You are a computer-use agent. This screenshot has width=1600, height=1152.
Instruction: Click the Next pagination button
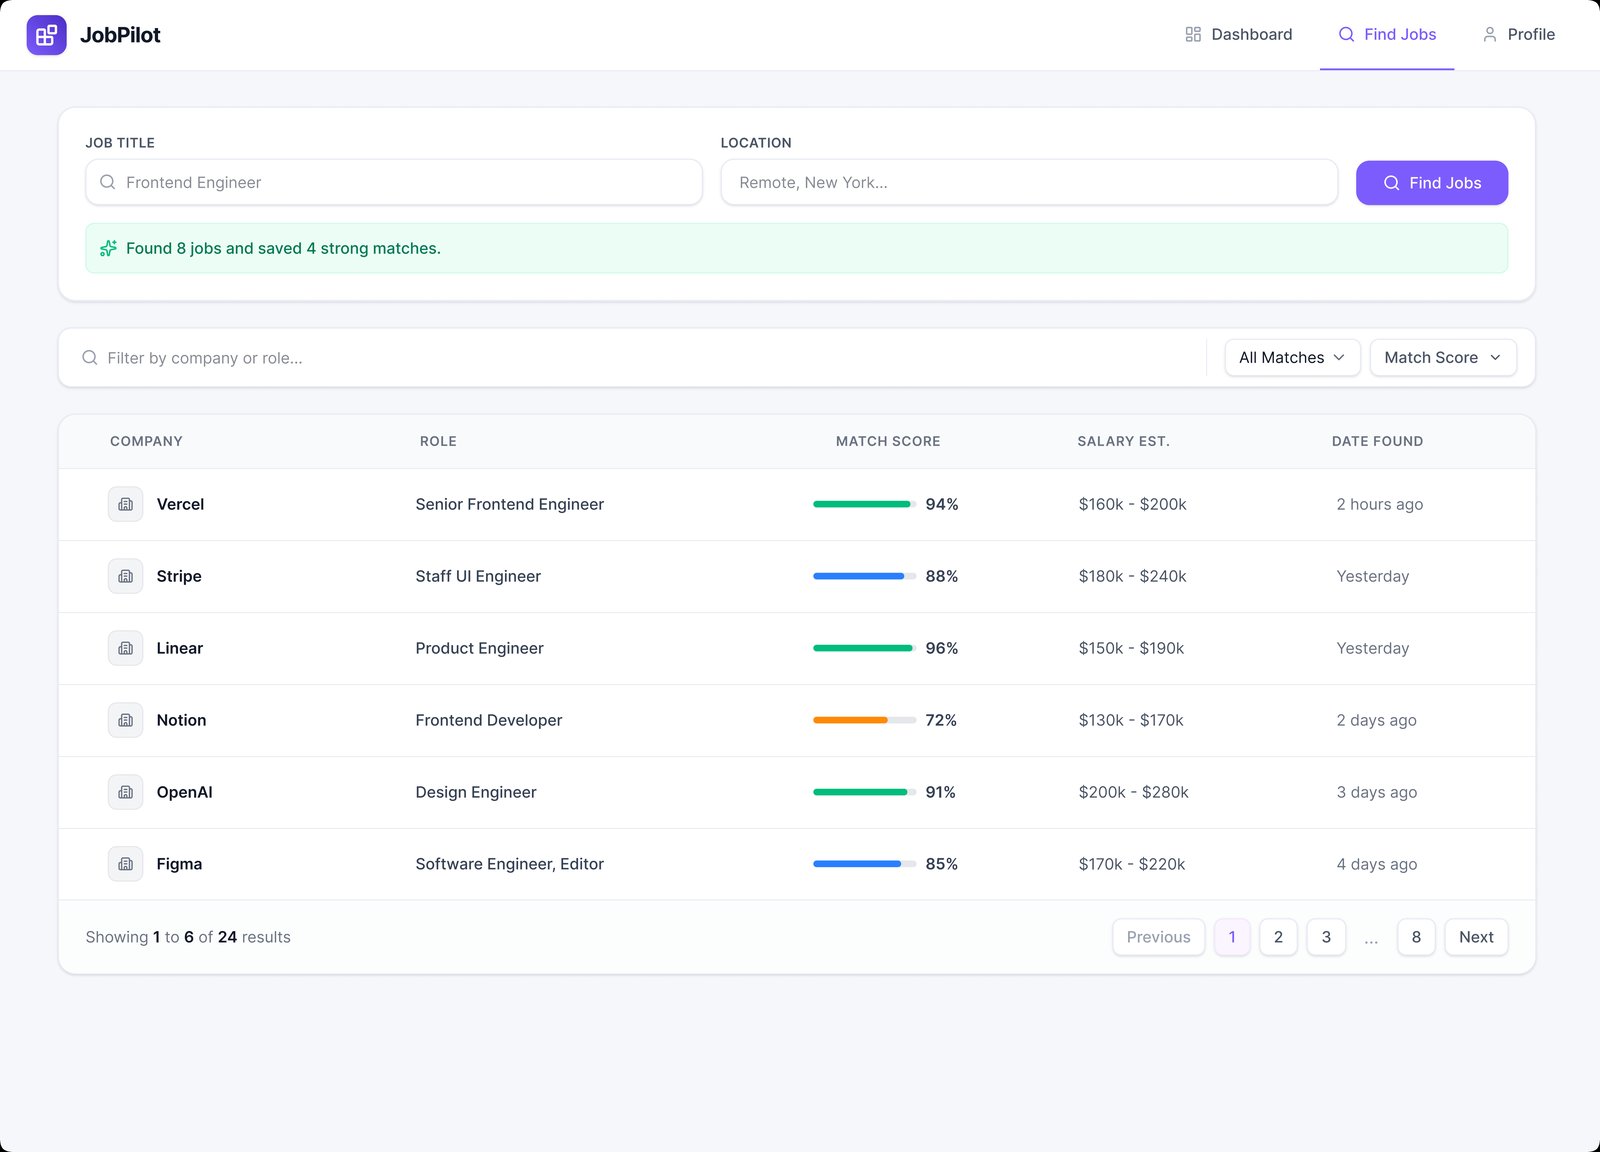click(x=1476, y=937)
